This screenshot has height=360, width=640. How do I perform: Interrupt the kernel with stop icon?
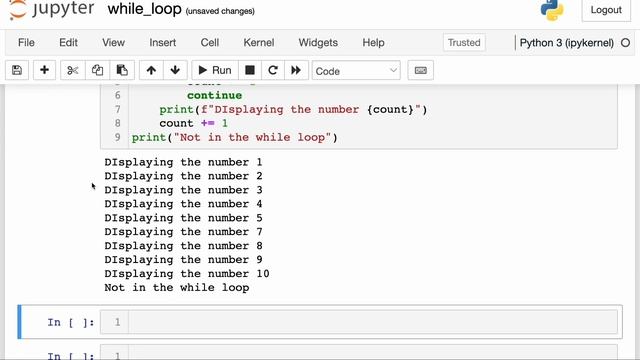(250, 70)
